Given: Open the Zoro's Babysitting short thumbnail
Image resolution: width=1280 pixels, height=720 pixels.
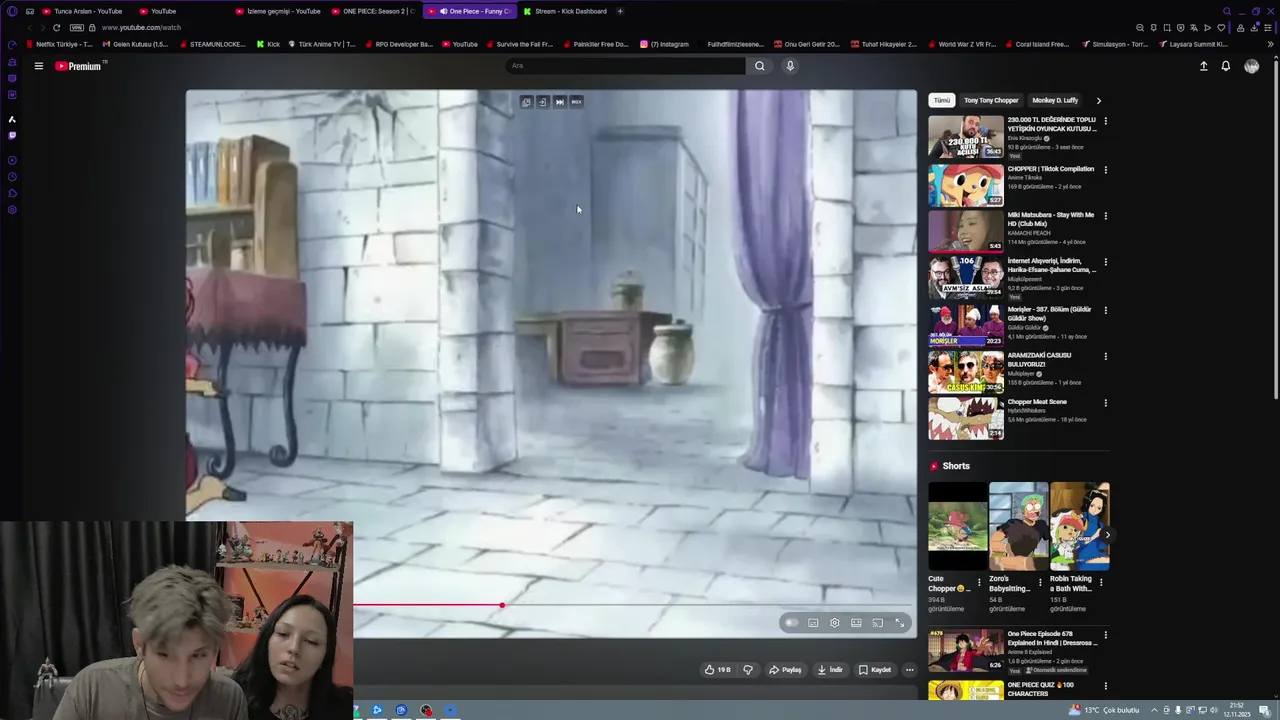Looking at the screenshot, I should click(x=1018, y=526).
